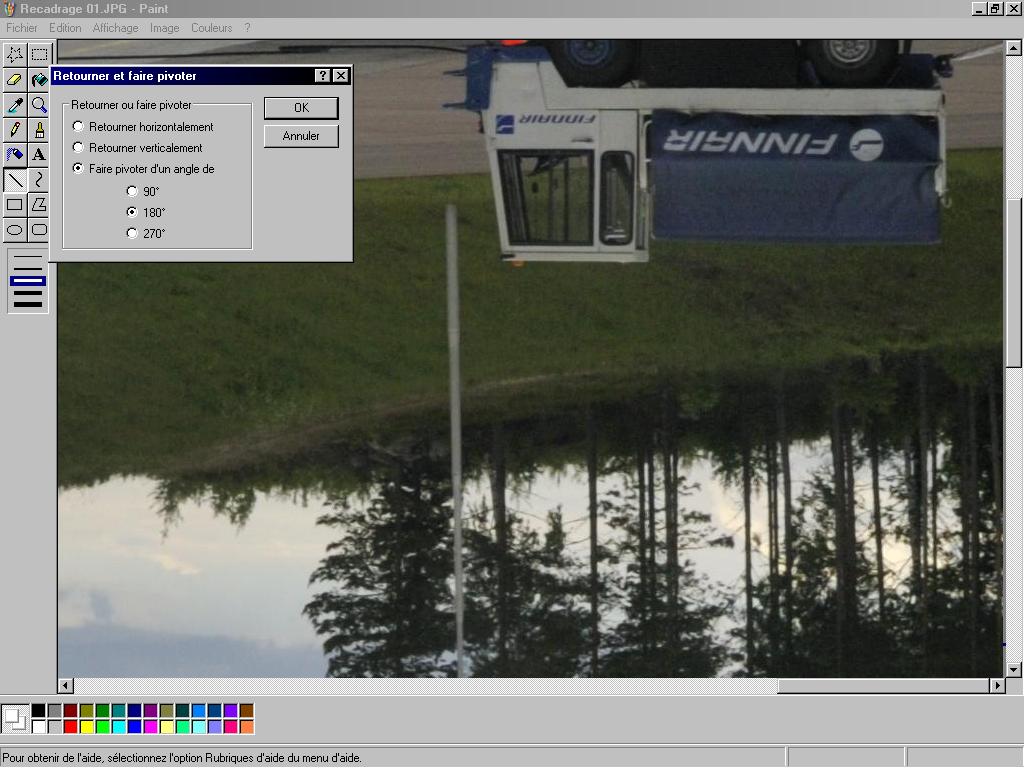Image resolution: width=1024 pixels, height=768 pixels.
Task: Confirm rotation with the OK button
Action: (x=301, y=108)
